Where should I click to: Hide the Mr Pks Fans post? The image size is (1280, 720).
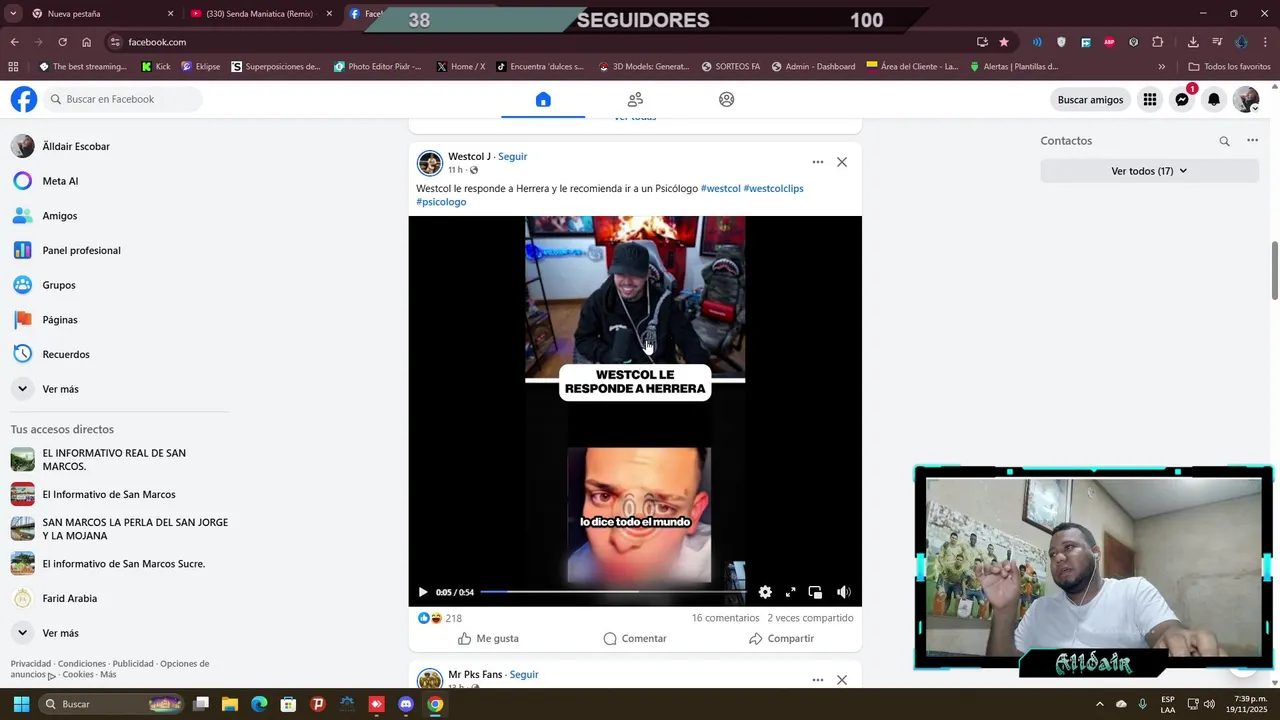[x=842, y=680]
